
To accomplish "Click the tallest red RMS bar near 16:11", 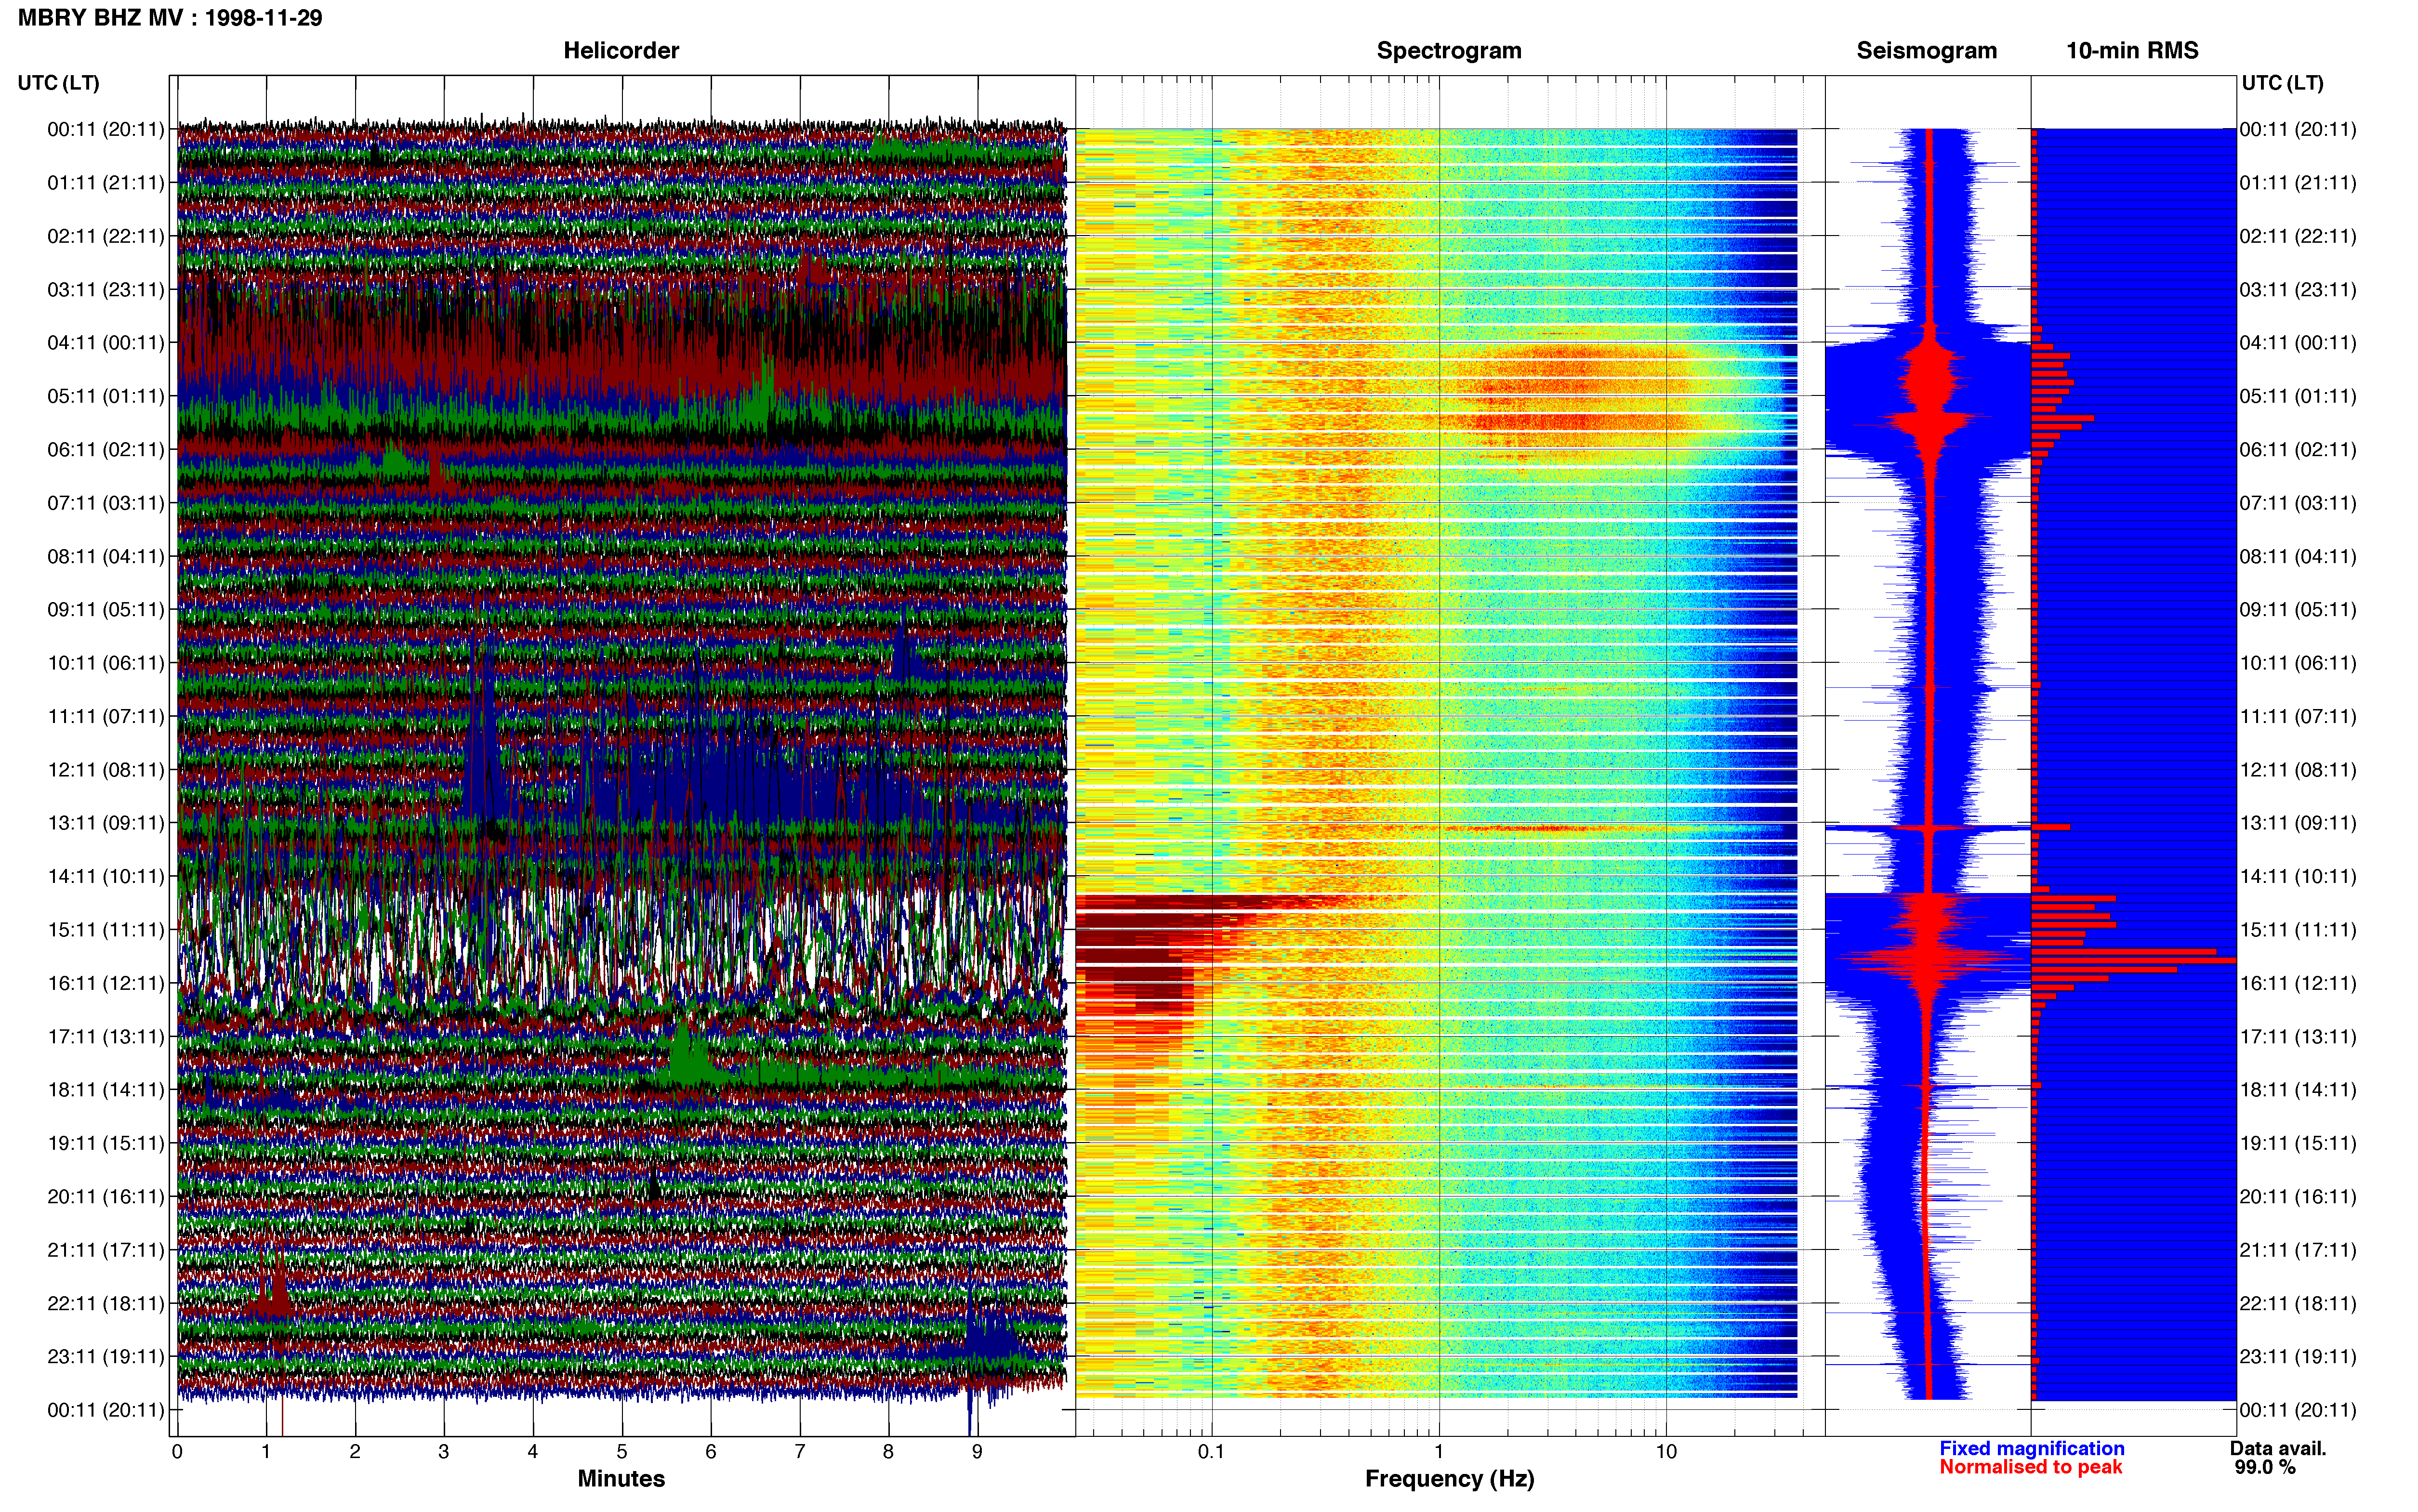I will pyautogui.click(x=2134, y=961).
